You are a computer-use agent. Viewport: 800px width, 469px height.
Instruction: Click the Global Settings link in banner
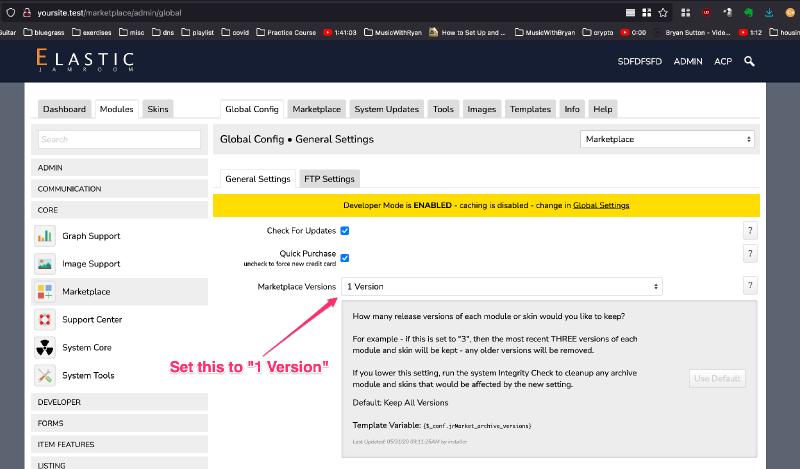point(600,205)
